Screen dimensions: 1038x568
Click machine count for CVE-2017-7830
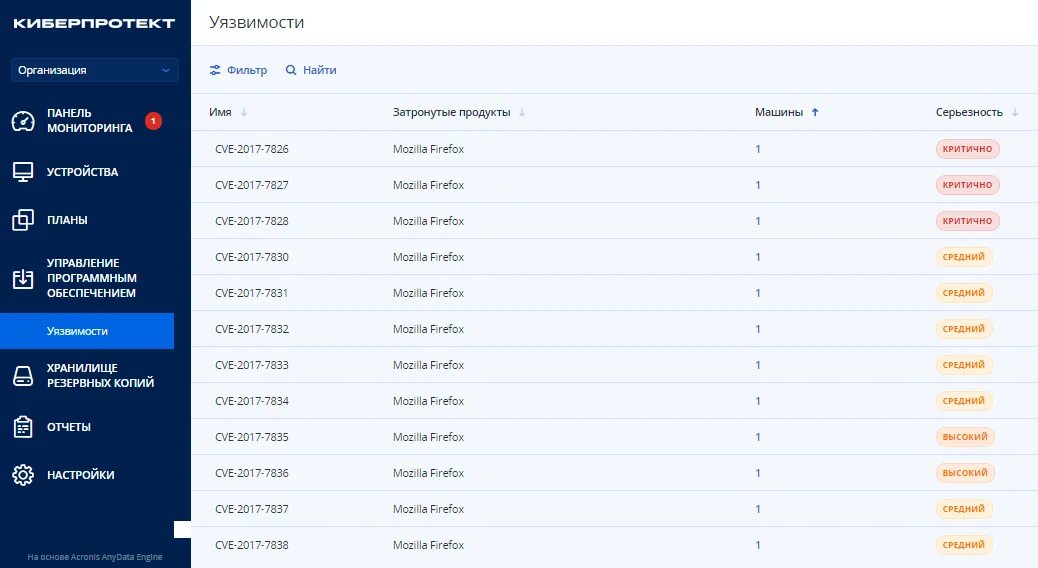[x=758, y=257]
